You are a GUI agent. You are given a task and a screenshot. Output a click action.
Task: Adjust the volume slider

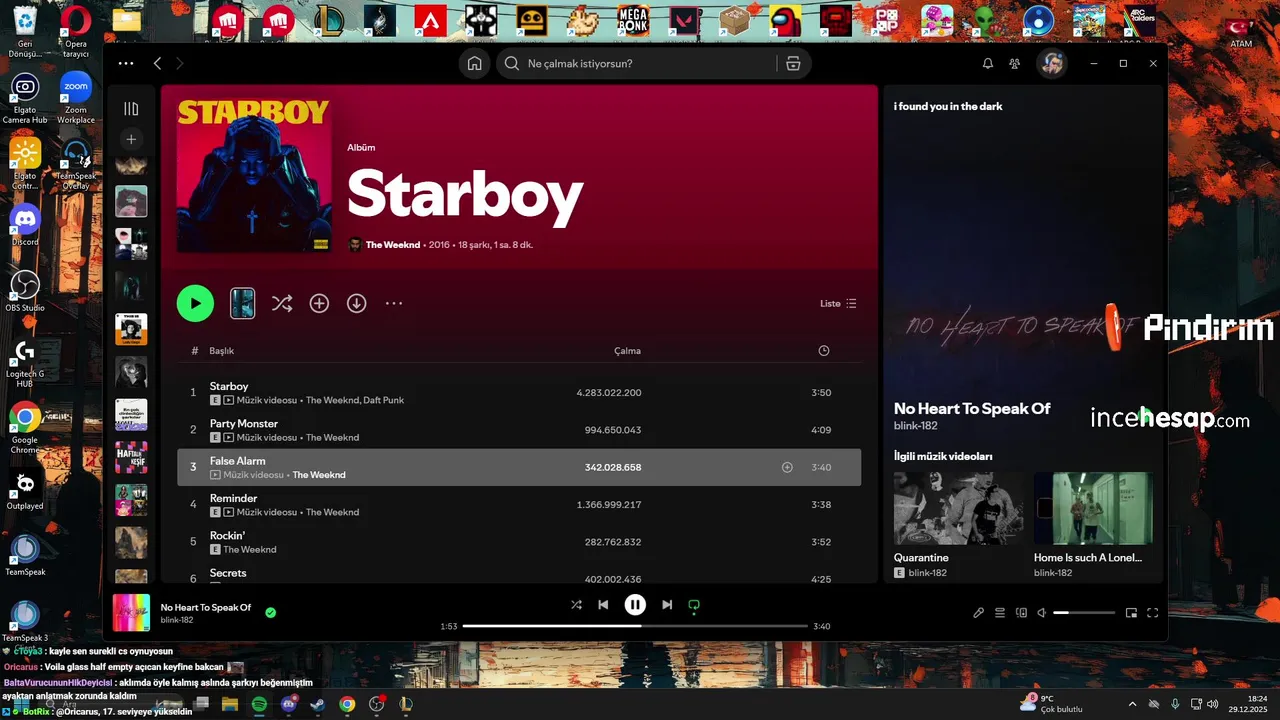click(x=1084, y=612)
